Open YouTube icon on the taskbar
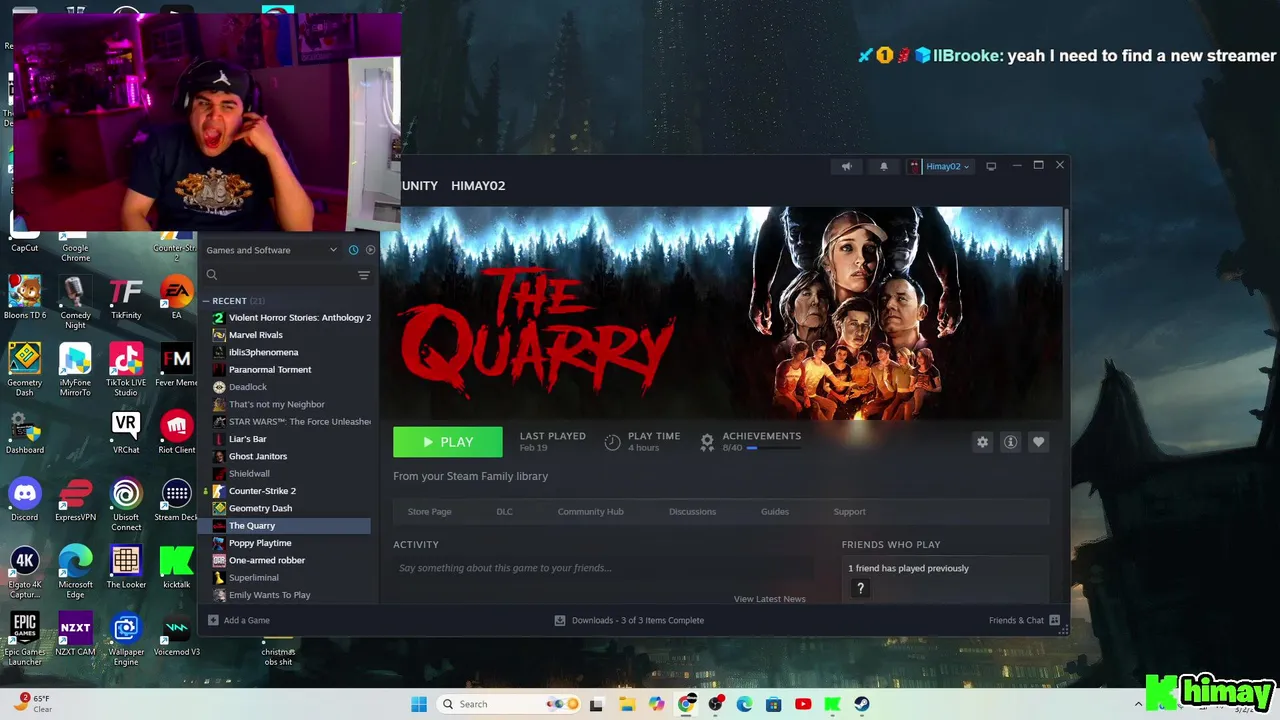The image size is (1280, 720). tap(803, 704)
